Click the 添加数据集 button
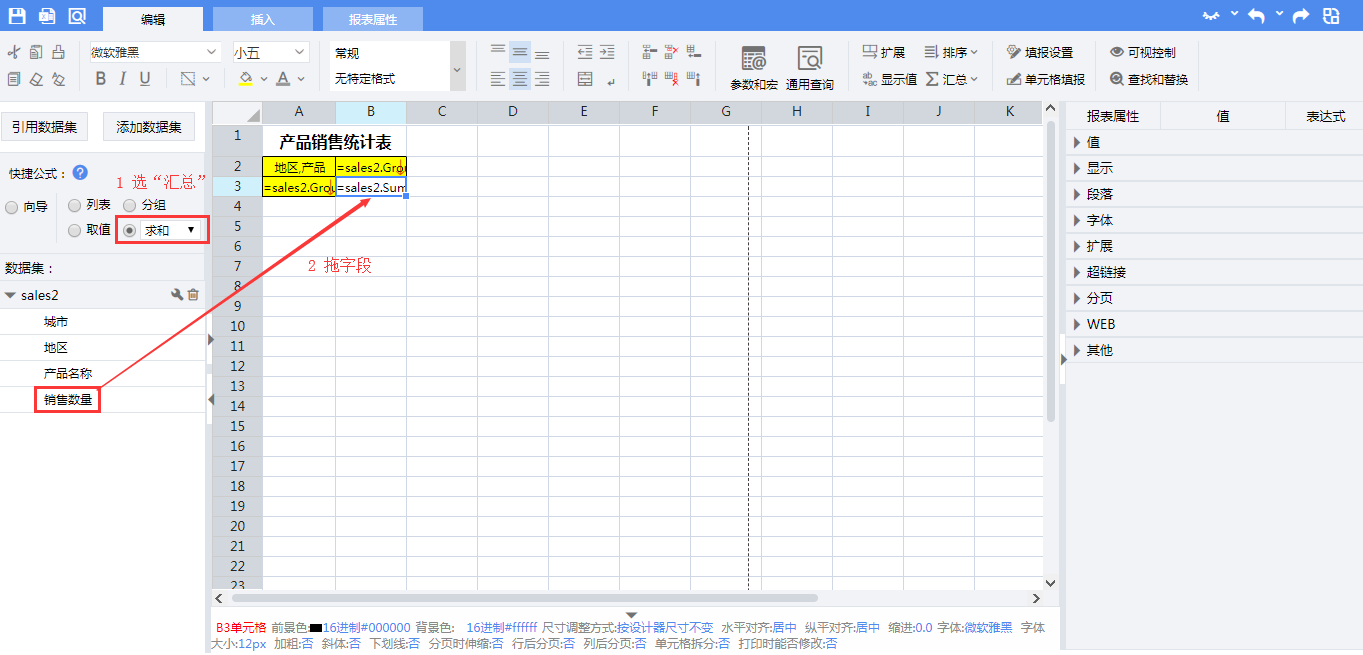This screenshot has width=1363, height=655. pos(149,127)
